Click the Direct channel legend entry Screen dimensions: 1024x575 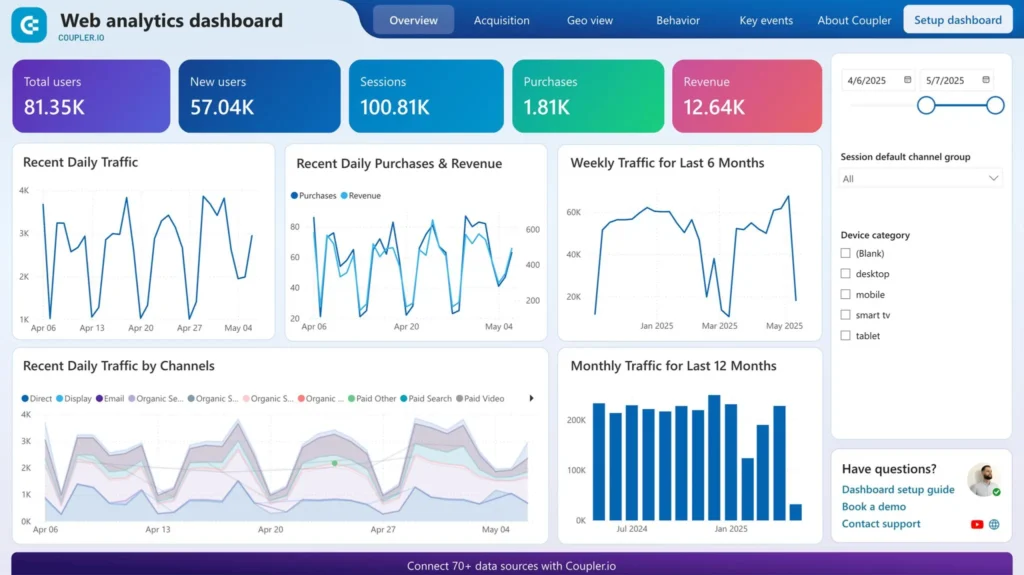tap(37, 399)
